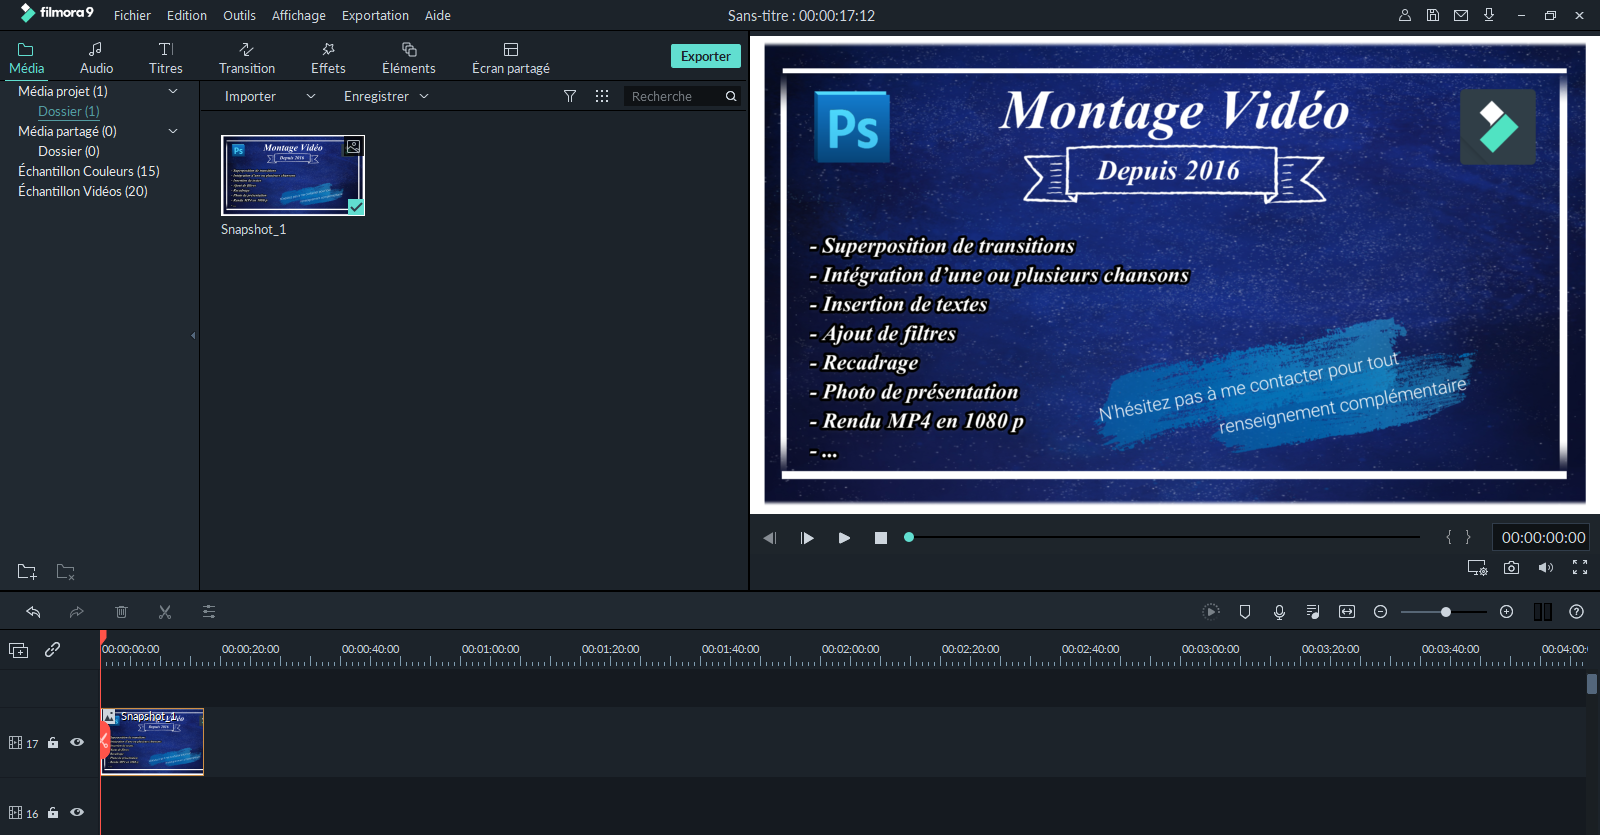Select the Snapshot_1 media thumbnail
This screenshot has width=1600, height=835.
click(293, 175)
